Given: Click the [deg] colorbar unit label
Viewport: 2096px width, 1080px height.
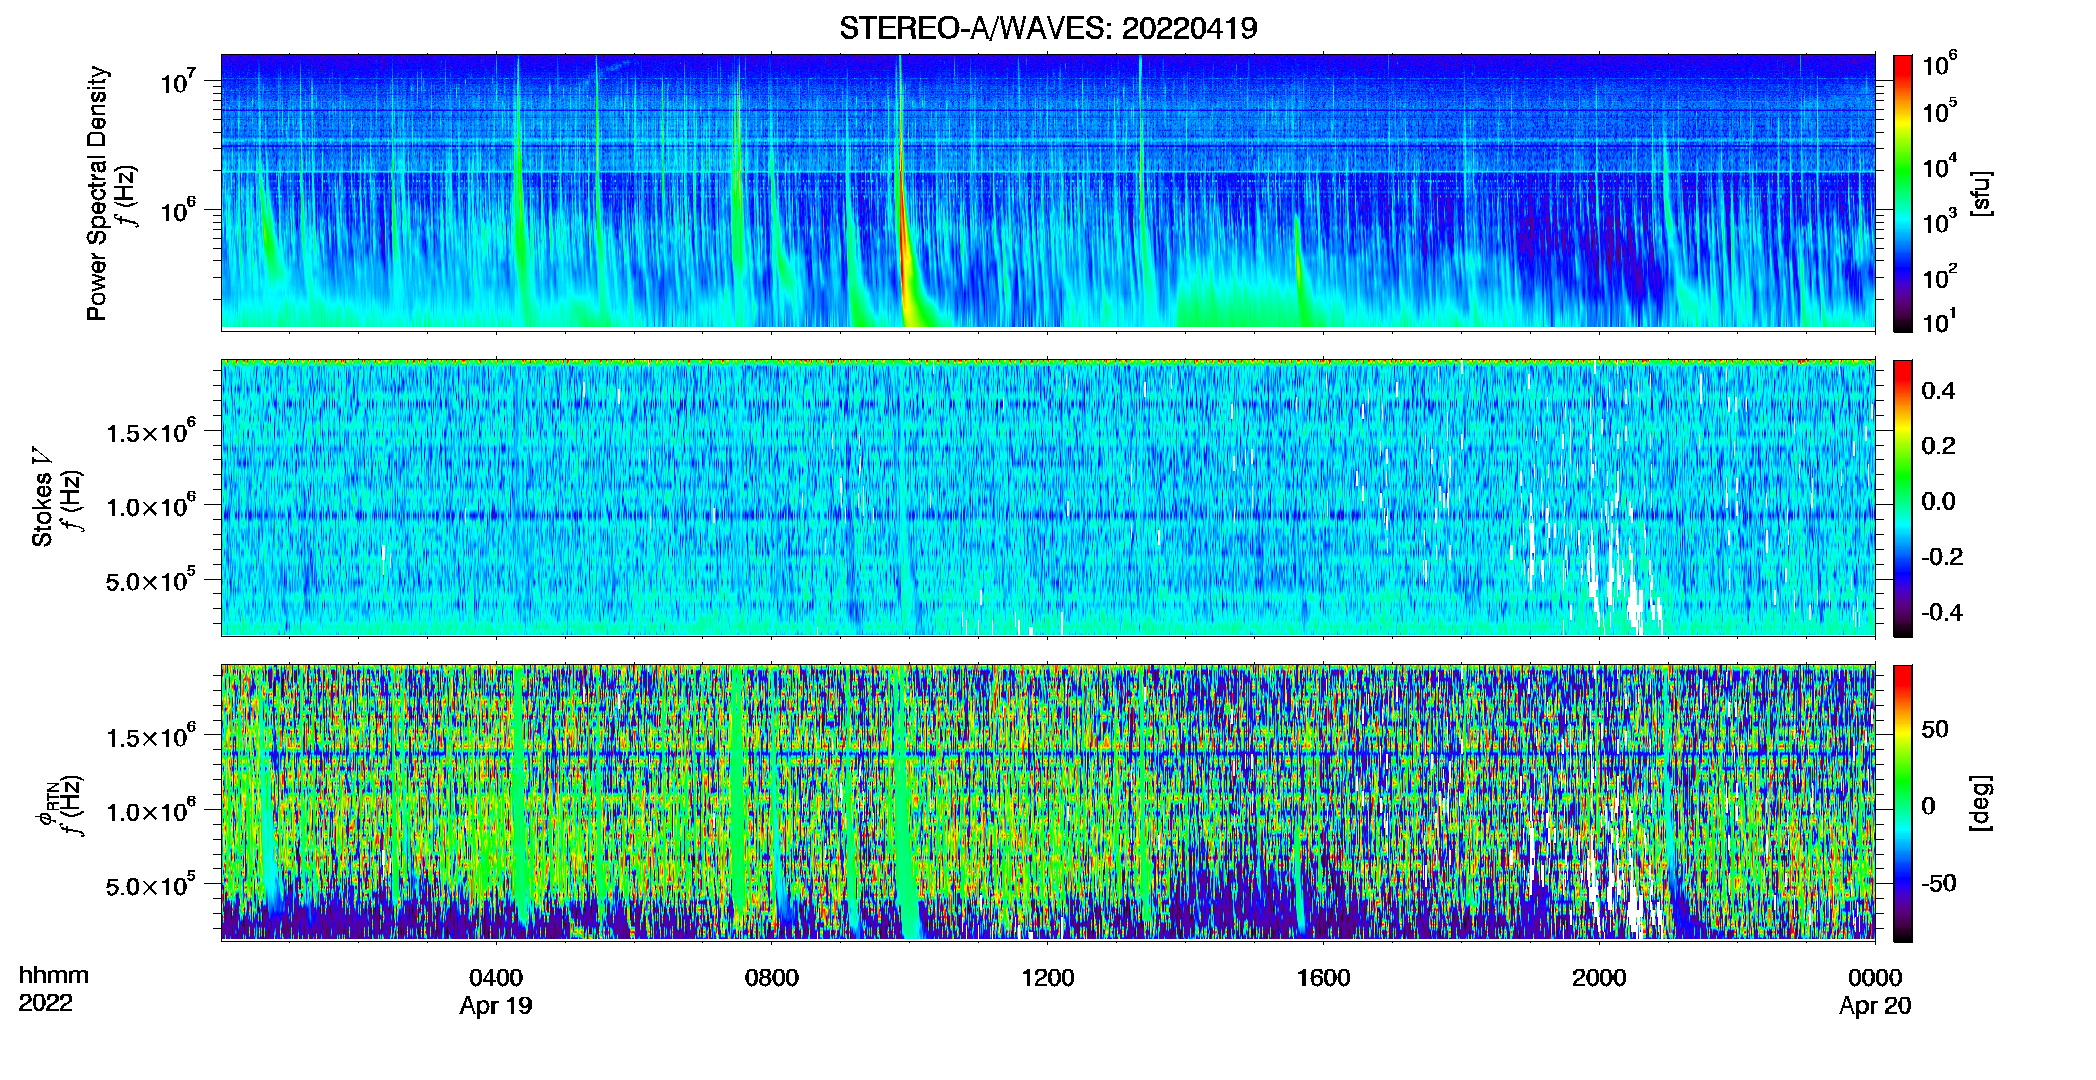Looking at the screenshot, I should (x=1981, y=803).
